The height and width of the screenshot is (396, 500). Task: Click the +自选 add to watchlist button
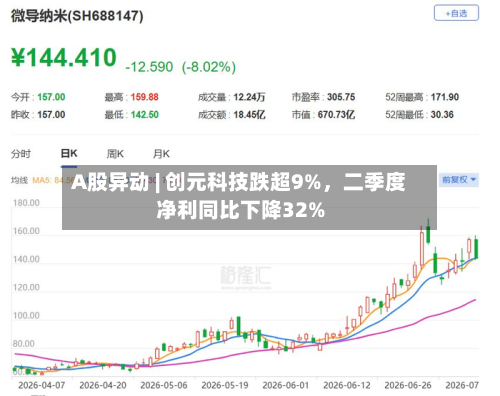(x=456, y=13)
